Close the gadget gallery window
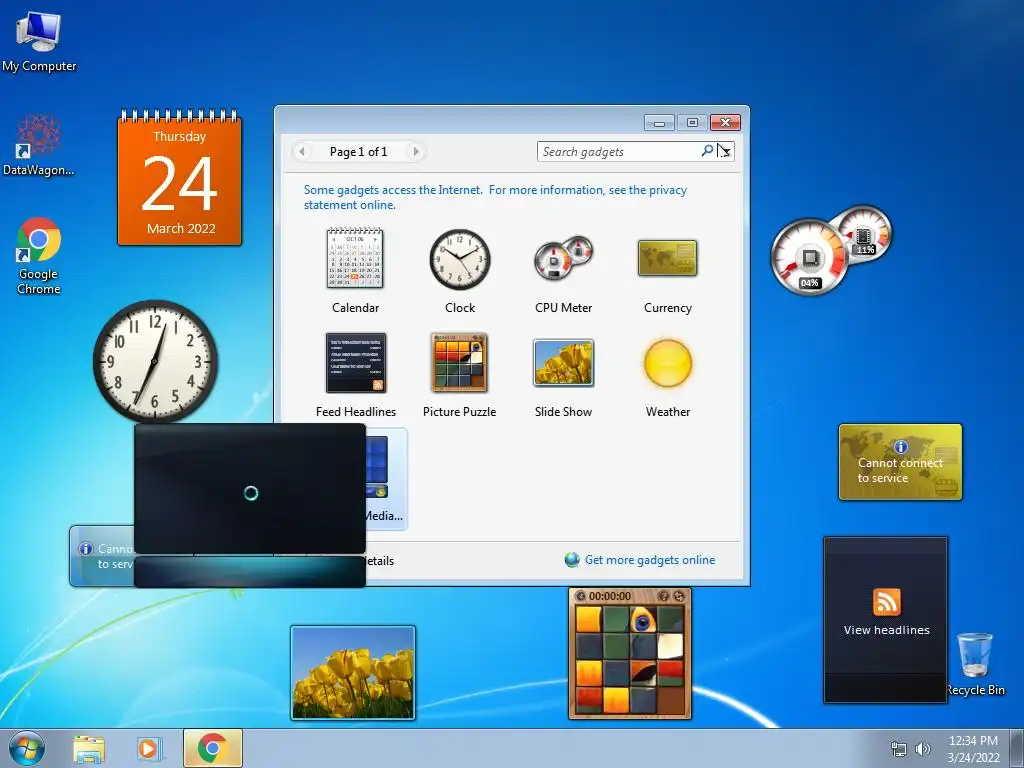 [726, 123]
